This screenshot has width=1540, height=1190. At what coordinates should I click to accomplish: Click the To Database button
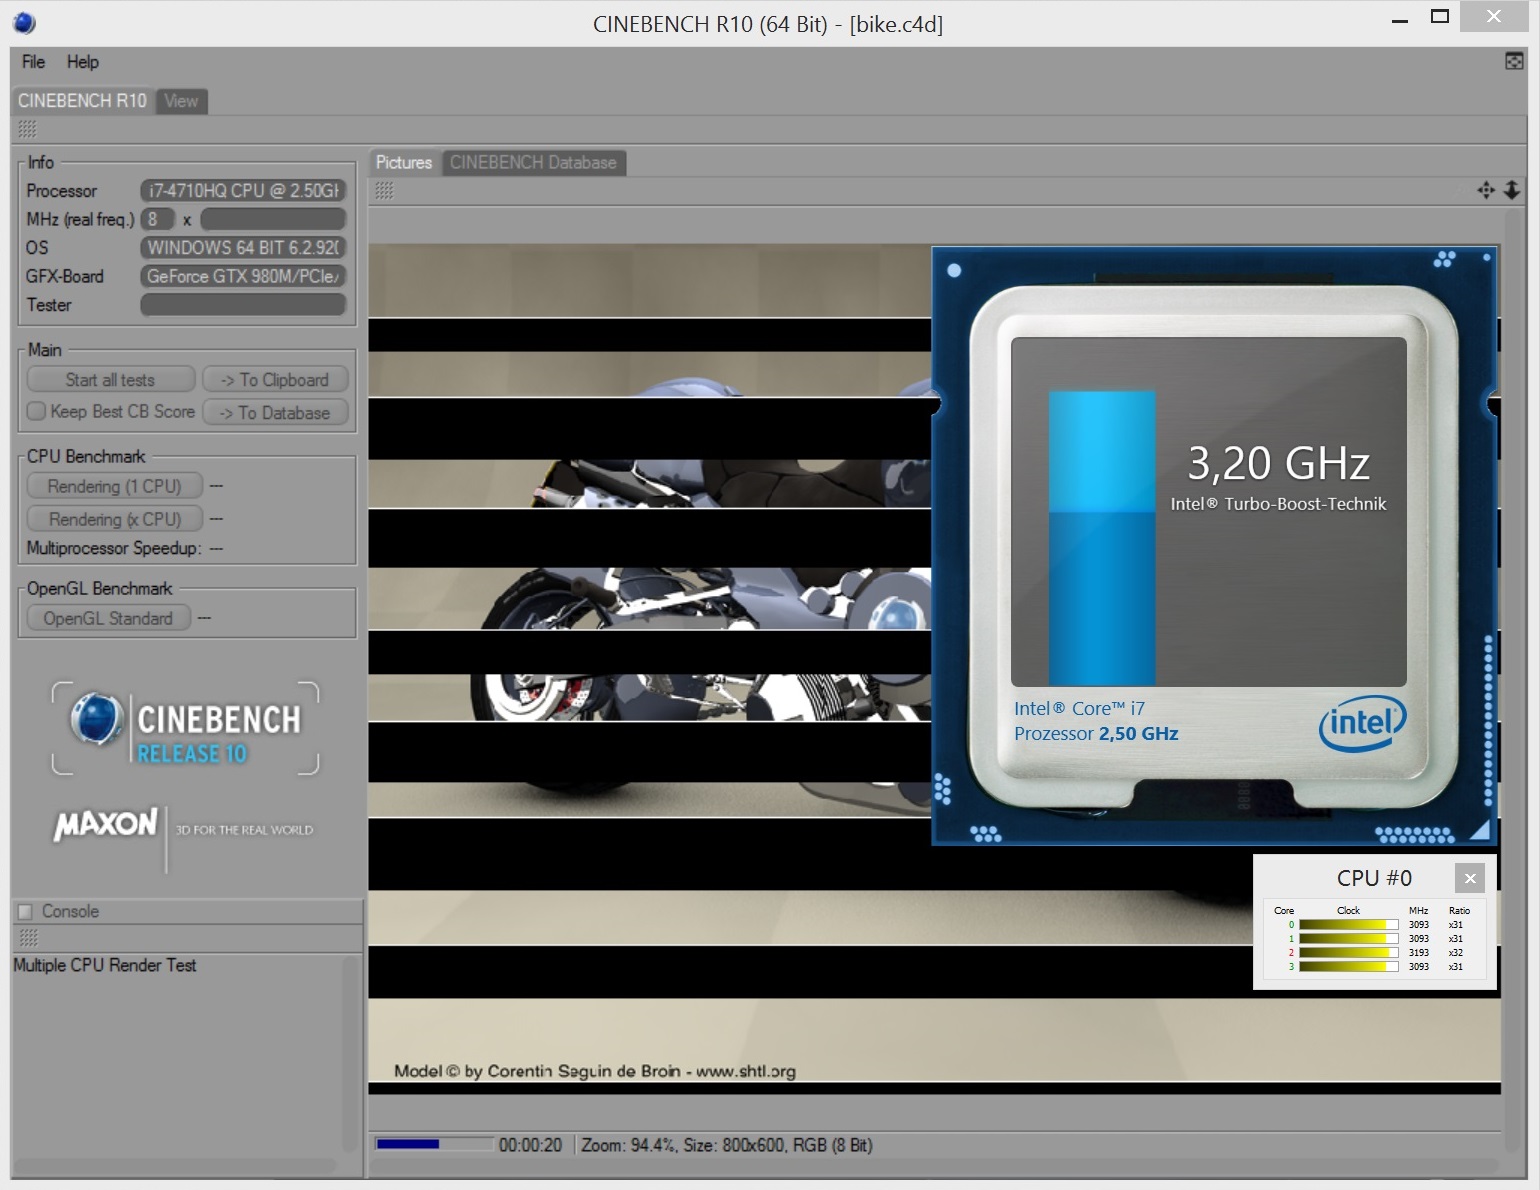275,413
